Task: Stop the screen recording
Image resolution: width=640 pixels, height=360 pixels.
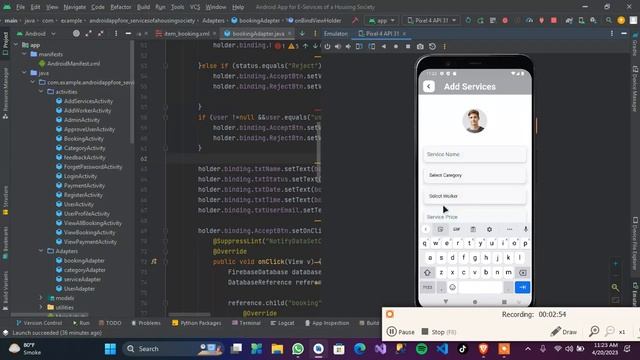Action: [439, 332]
